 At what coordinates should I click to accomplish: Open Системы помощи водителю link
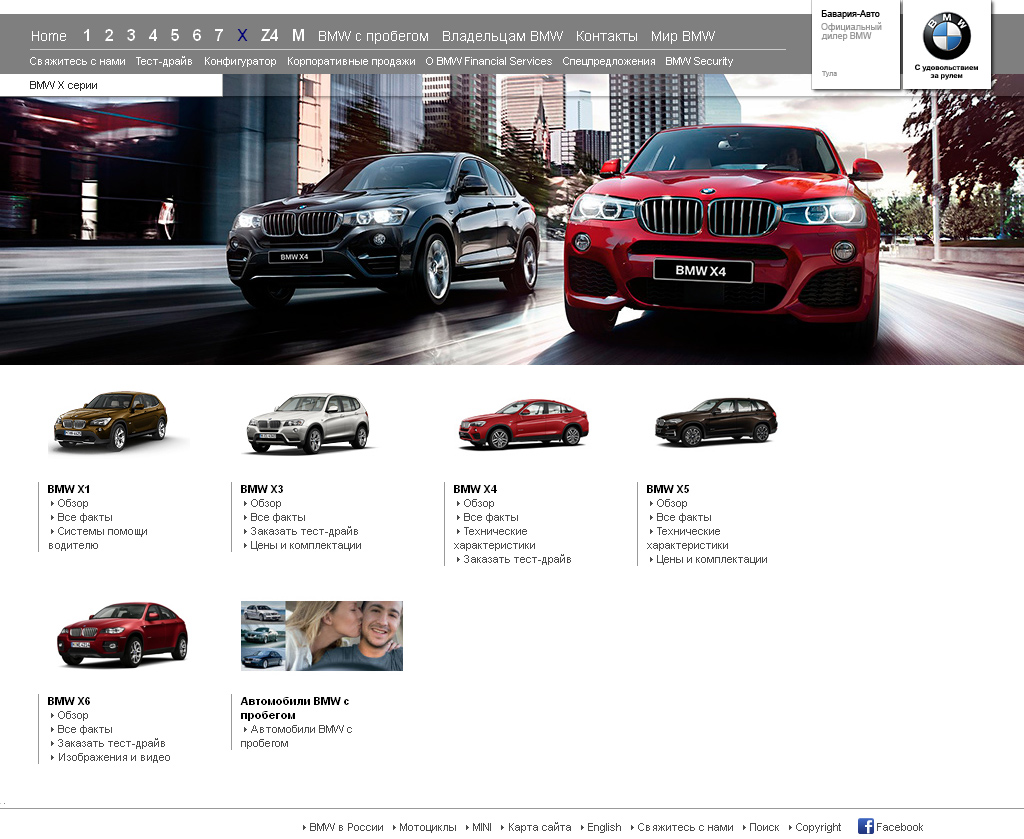click(x=98, y=538)
